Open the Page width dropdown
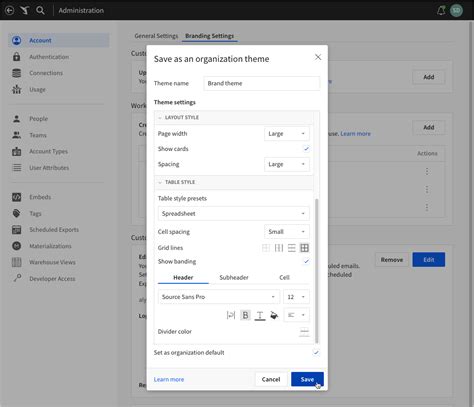Screen dimensions: 474x407 click(x=287, y=134)
